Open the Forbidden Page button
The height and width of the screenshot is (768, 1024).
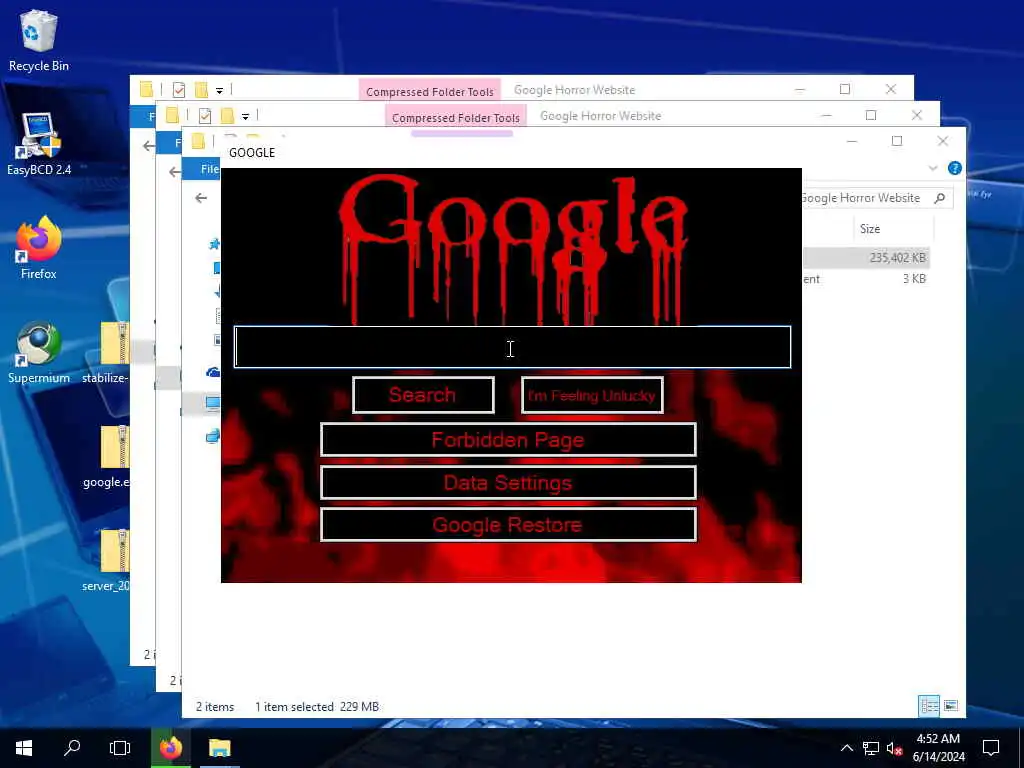point(508,440)
